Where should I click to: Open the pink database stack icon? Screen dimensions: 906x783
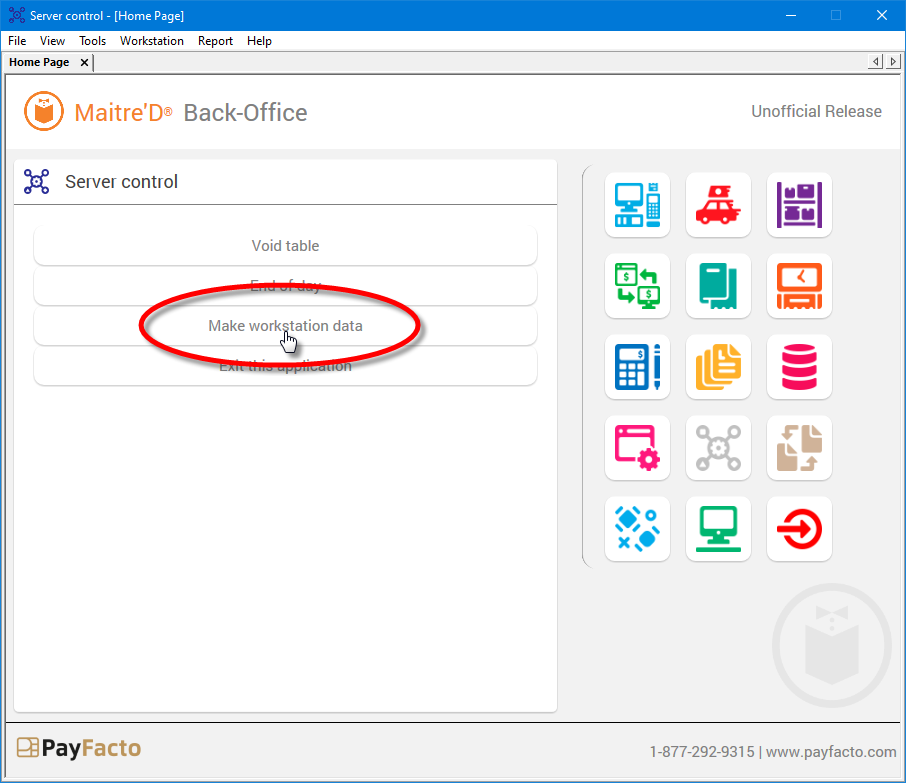click(798, 367)
